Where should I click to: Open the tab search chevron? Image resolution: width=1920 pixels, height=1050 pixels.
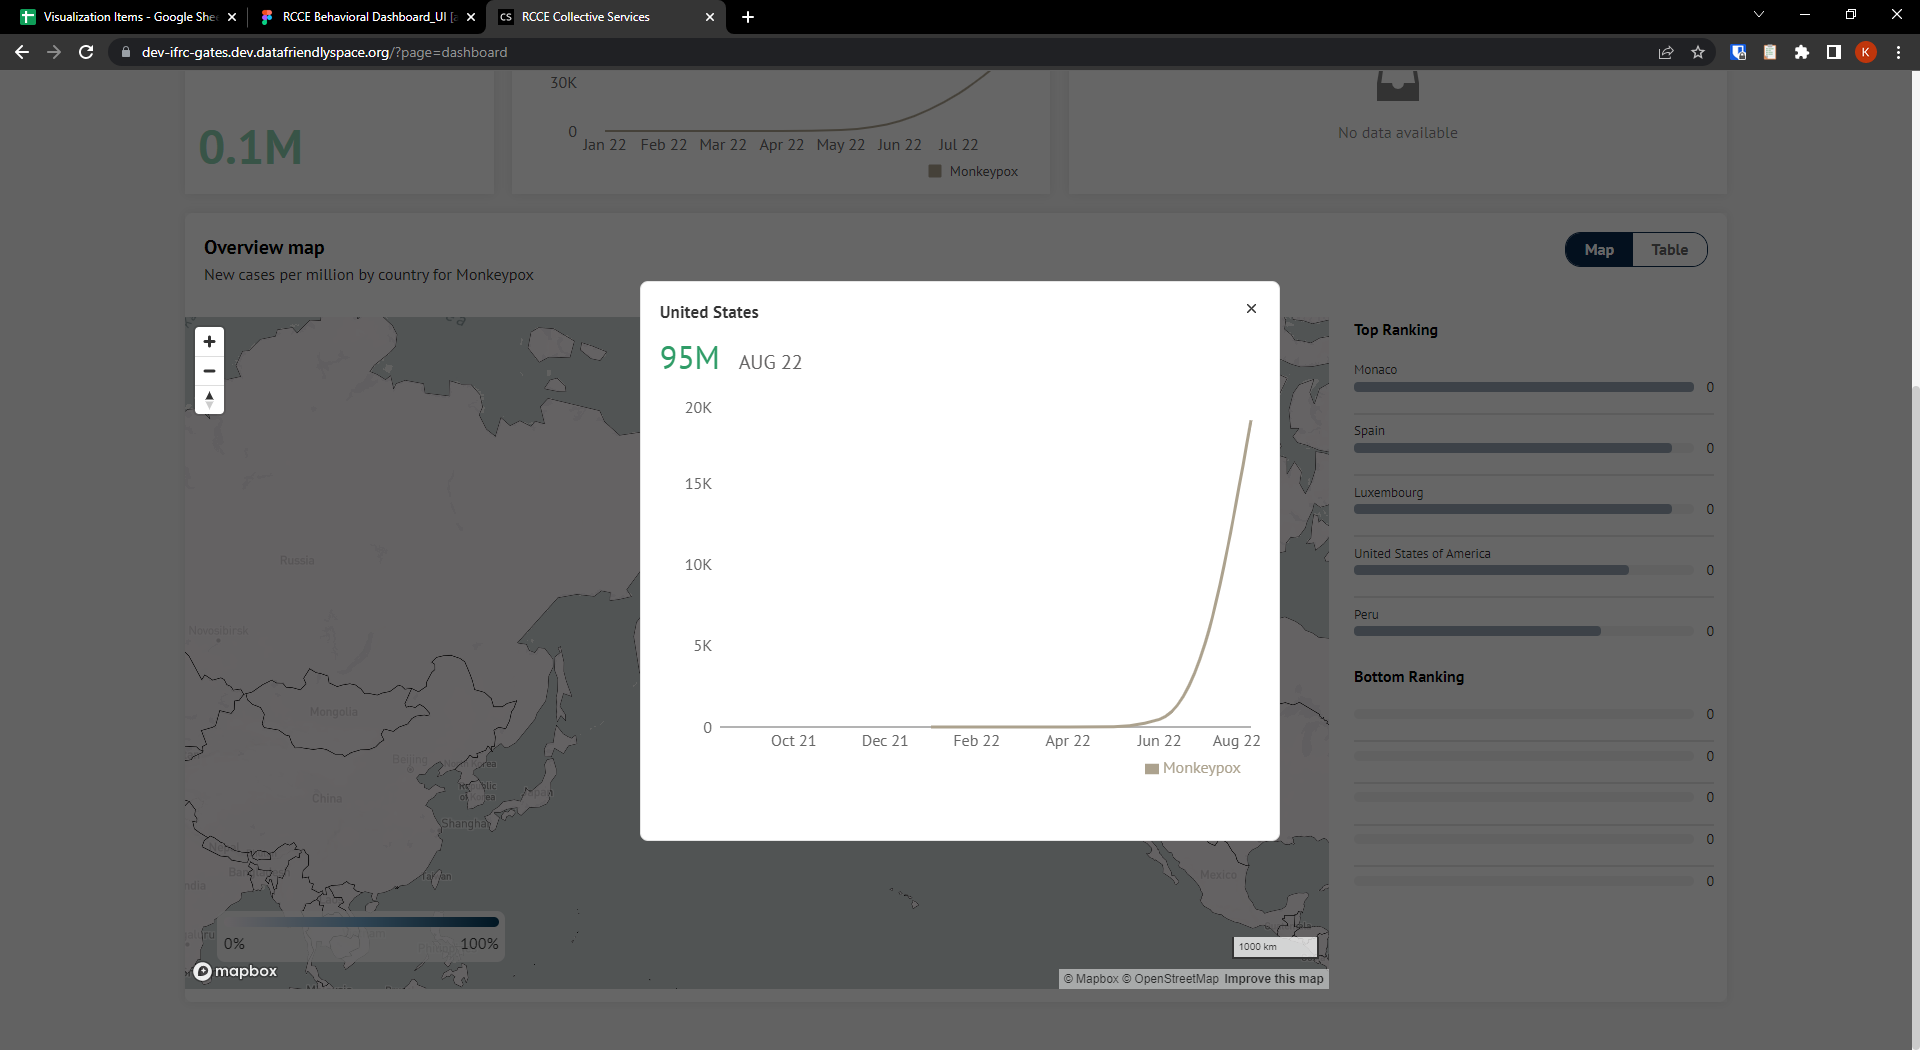pos(1759,14)
